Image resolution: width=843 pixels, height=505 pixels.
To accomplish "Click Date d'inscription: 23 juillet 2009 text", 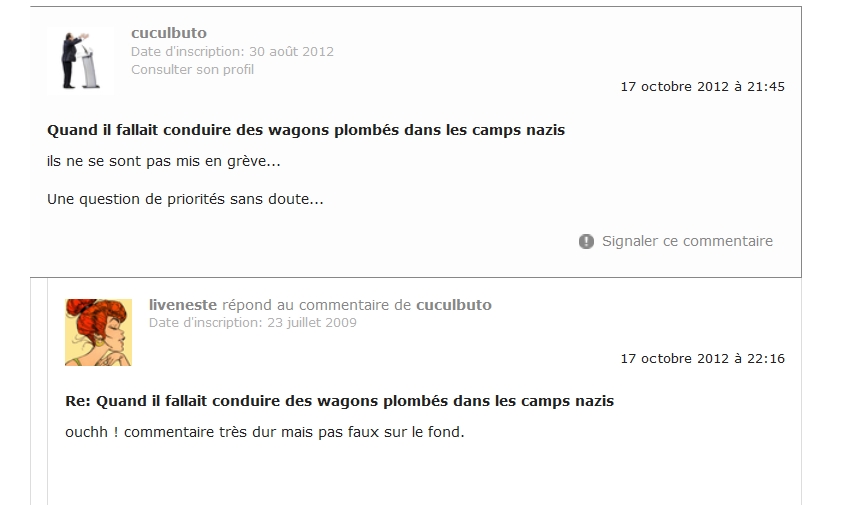I will tap(253, 323).
